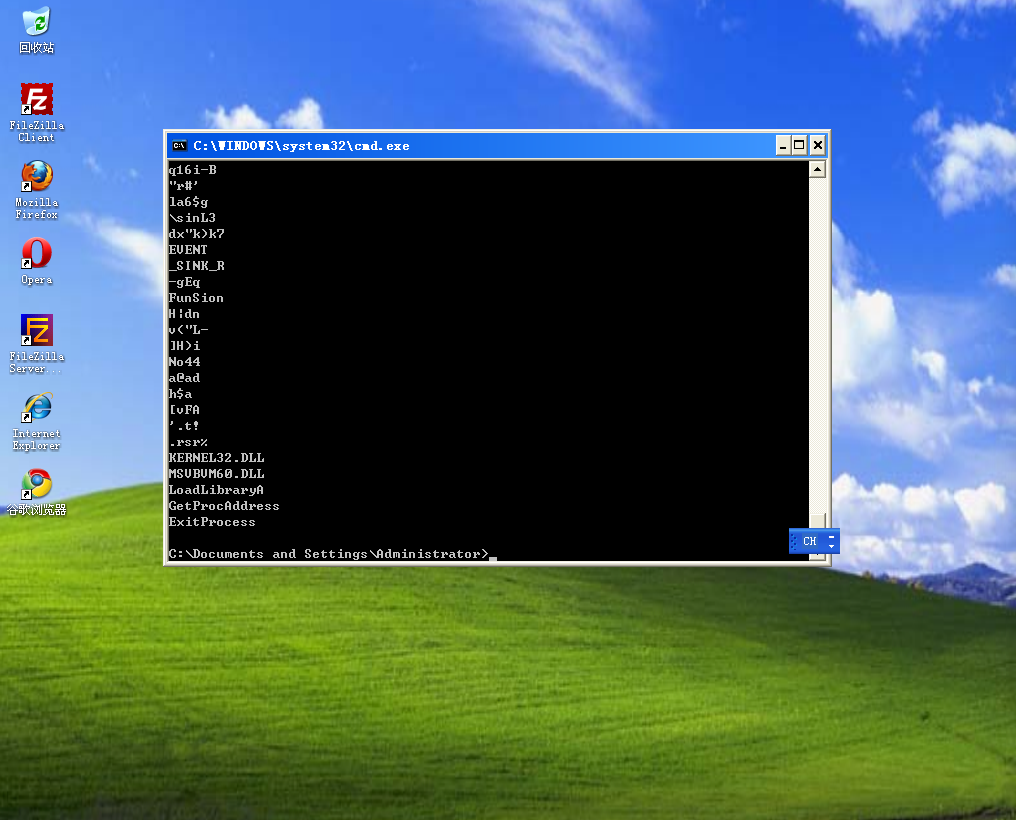Select the FileZilla Server desktop icon

(x=36, y=344)
